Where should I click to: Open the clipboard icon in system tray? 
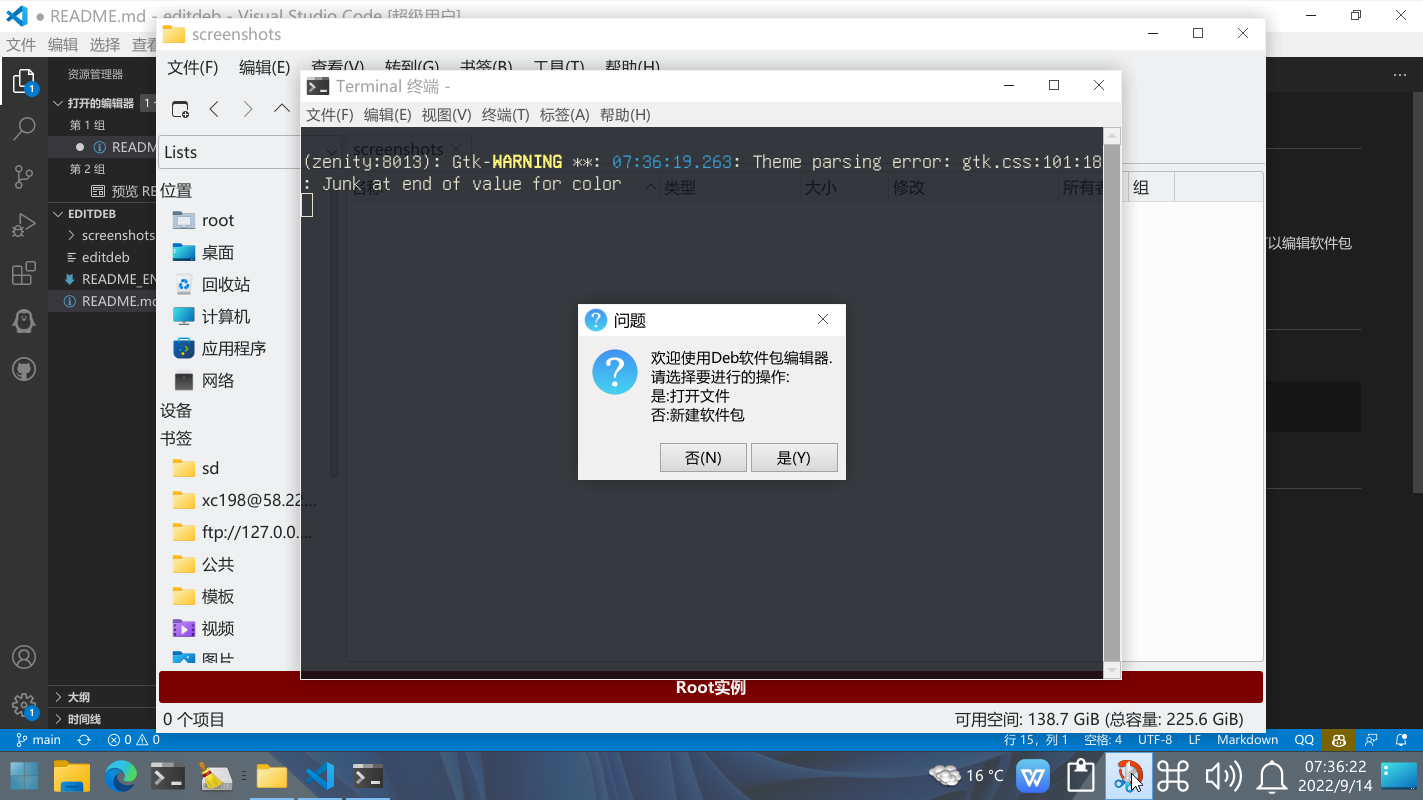[x=1081, y=776]
